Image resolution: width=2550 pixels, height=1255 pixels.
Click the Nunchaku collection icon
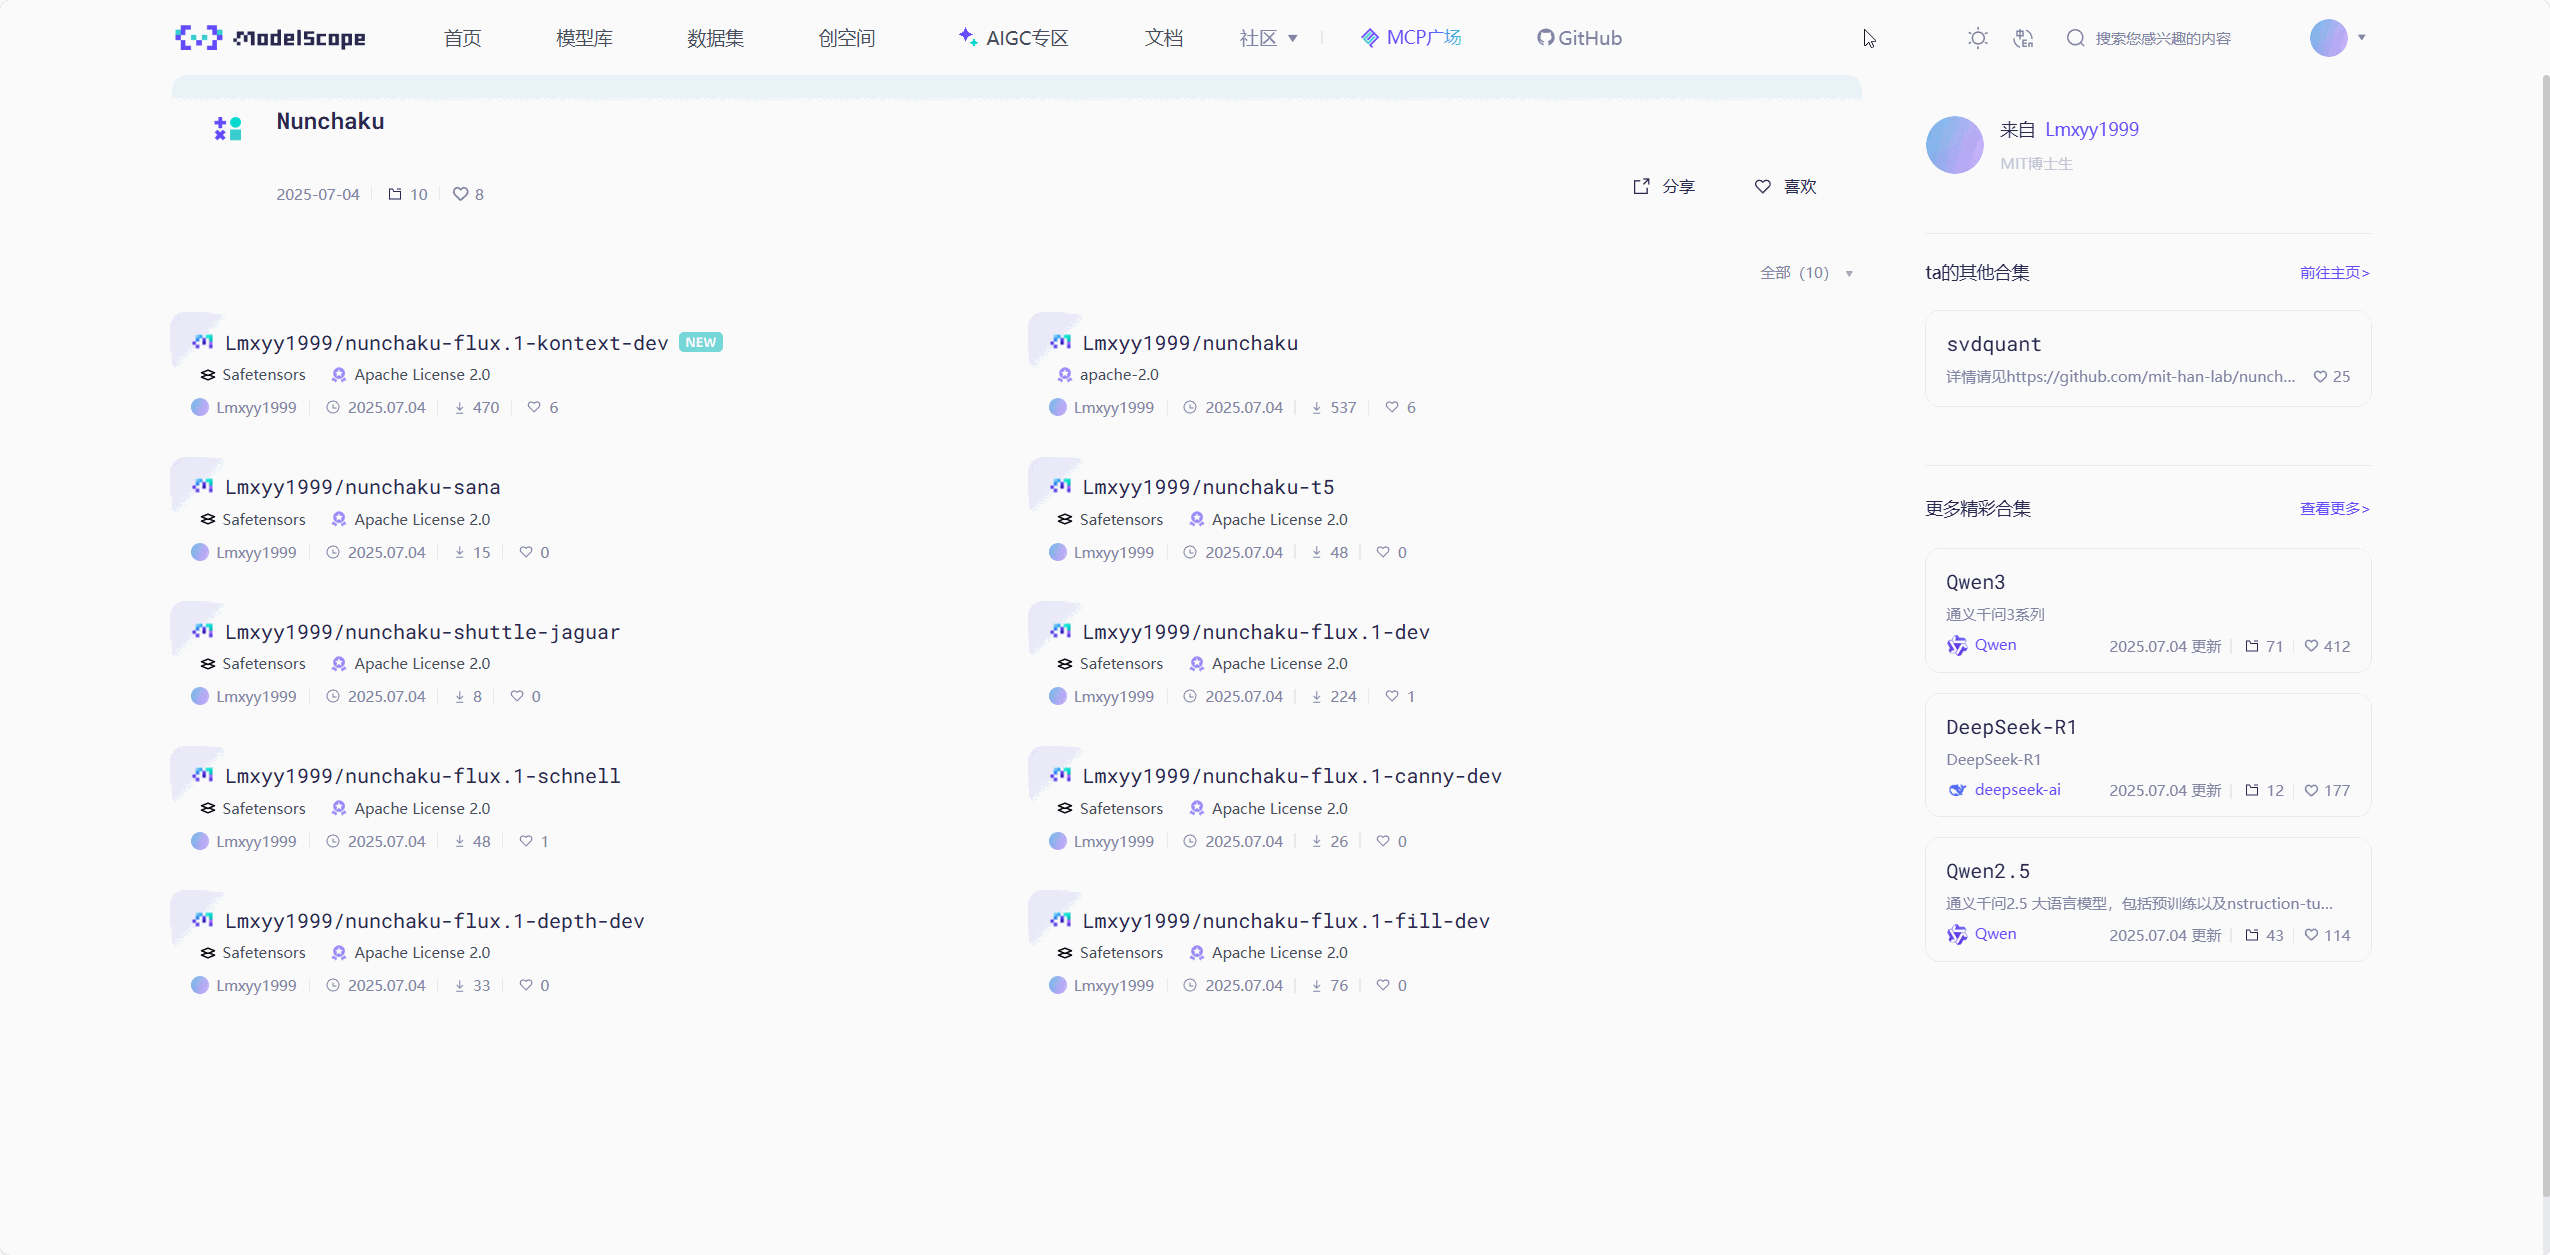[228, 128]
